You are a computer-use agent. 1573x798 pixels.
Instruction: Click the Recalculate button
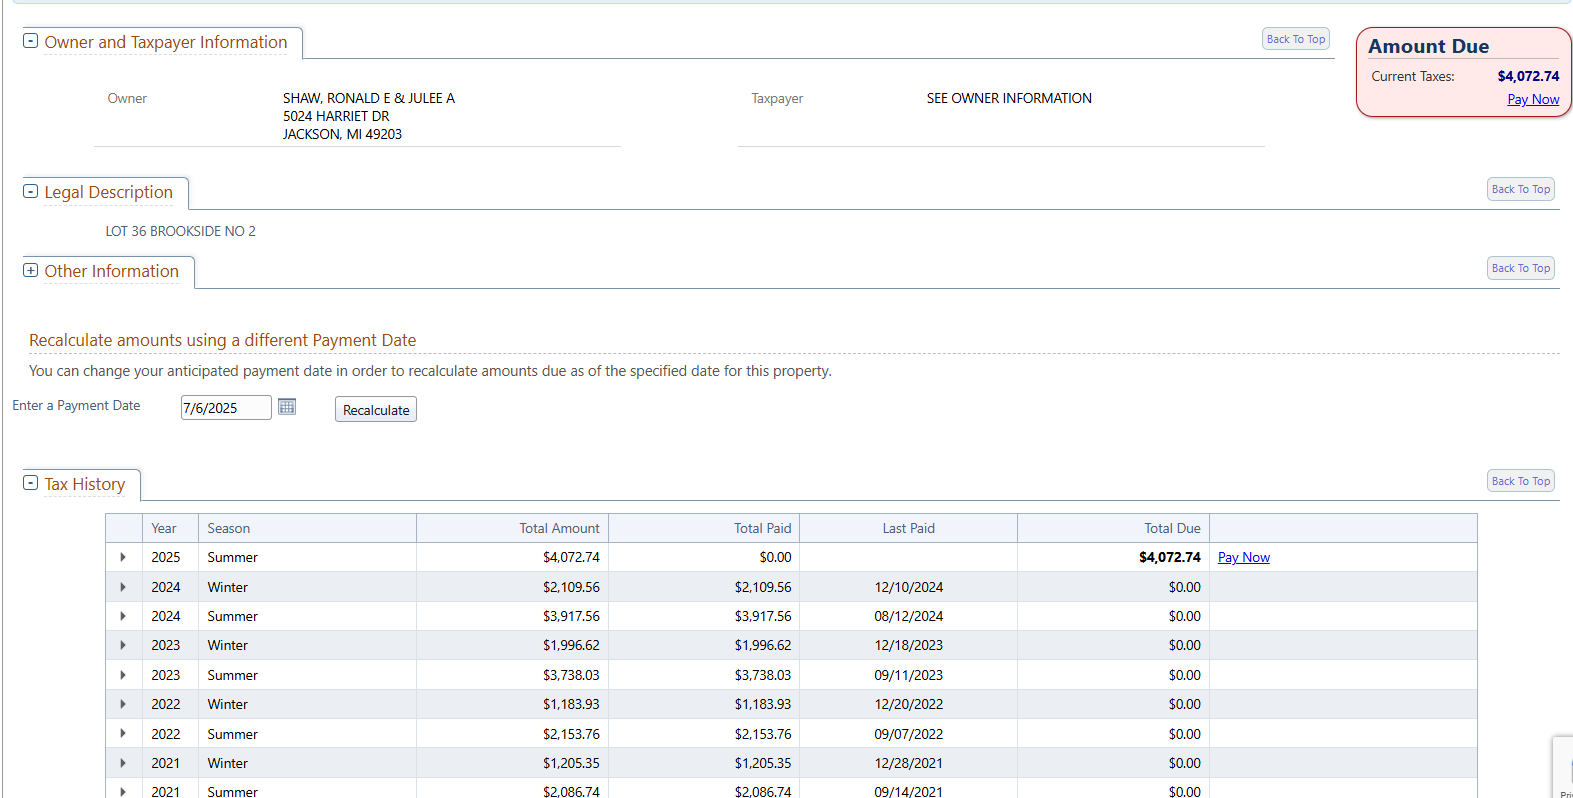[x=376, y=410]
